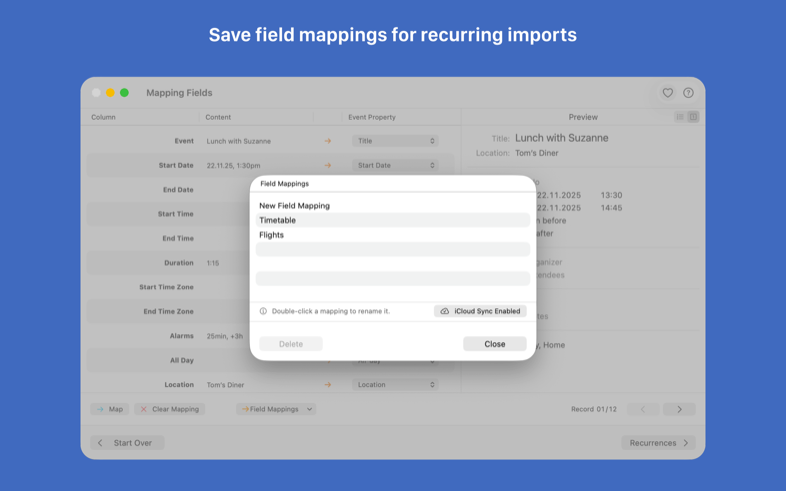
Task: Open the Field Mappings dropdown menu
Action: coord(276,409)
